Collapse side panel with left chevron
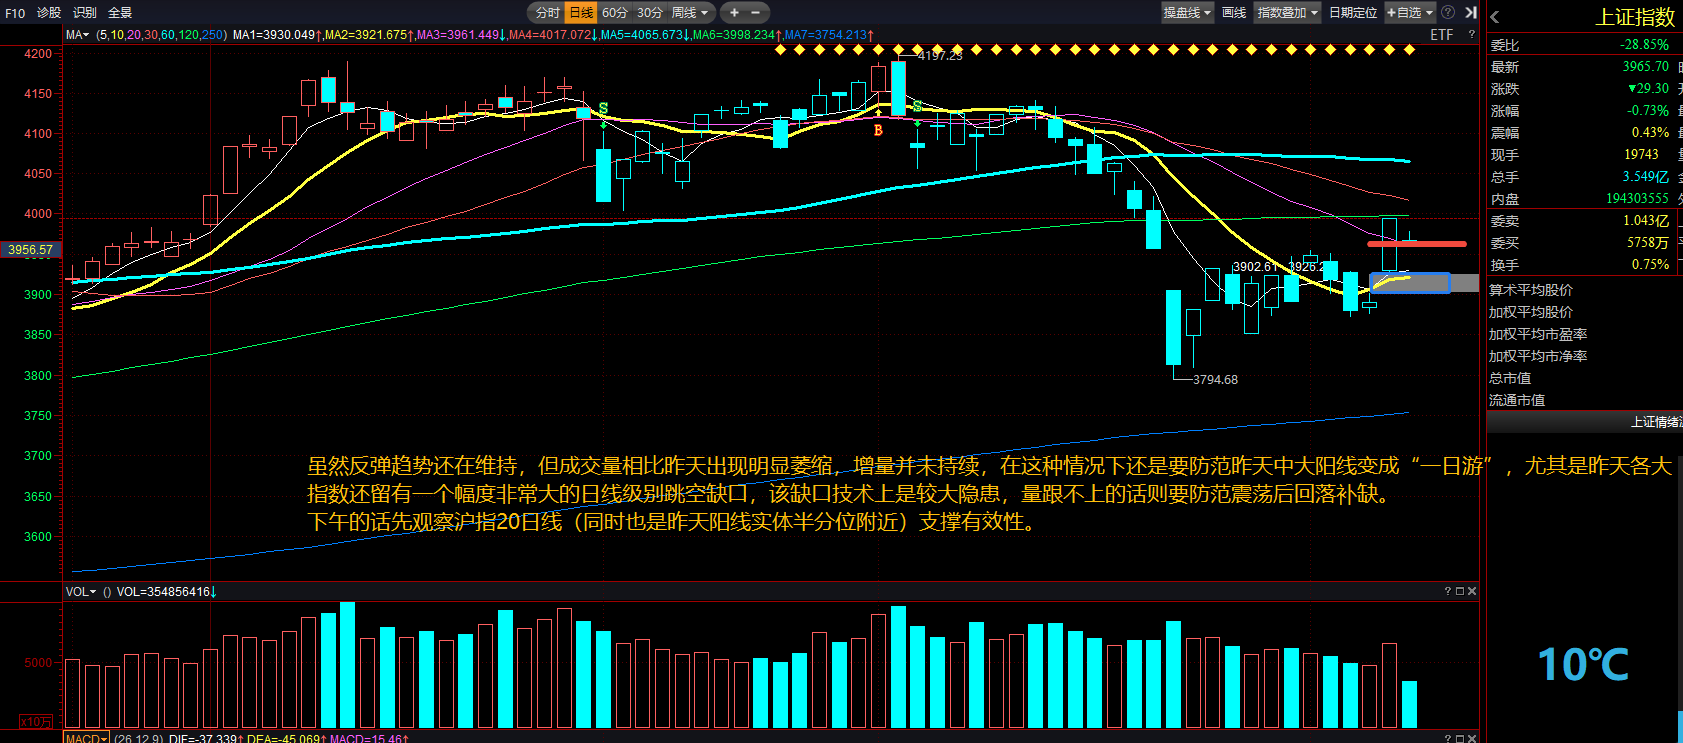Screen dimensions: 1683x743 point(1494,17)
